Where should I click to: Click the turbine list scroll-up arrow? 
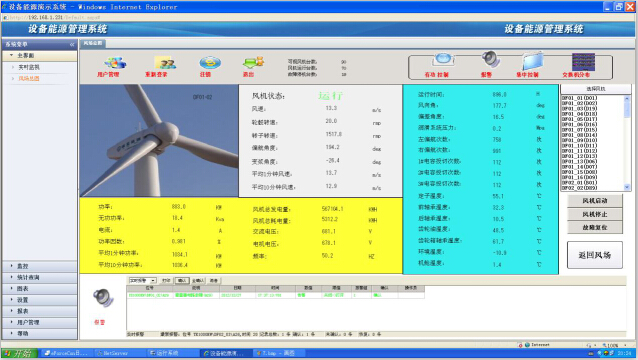point(627,98)
